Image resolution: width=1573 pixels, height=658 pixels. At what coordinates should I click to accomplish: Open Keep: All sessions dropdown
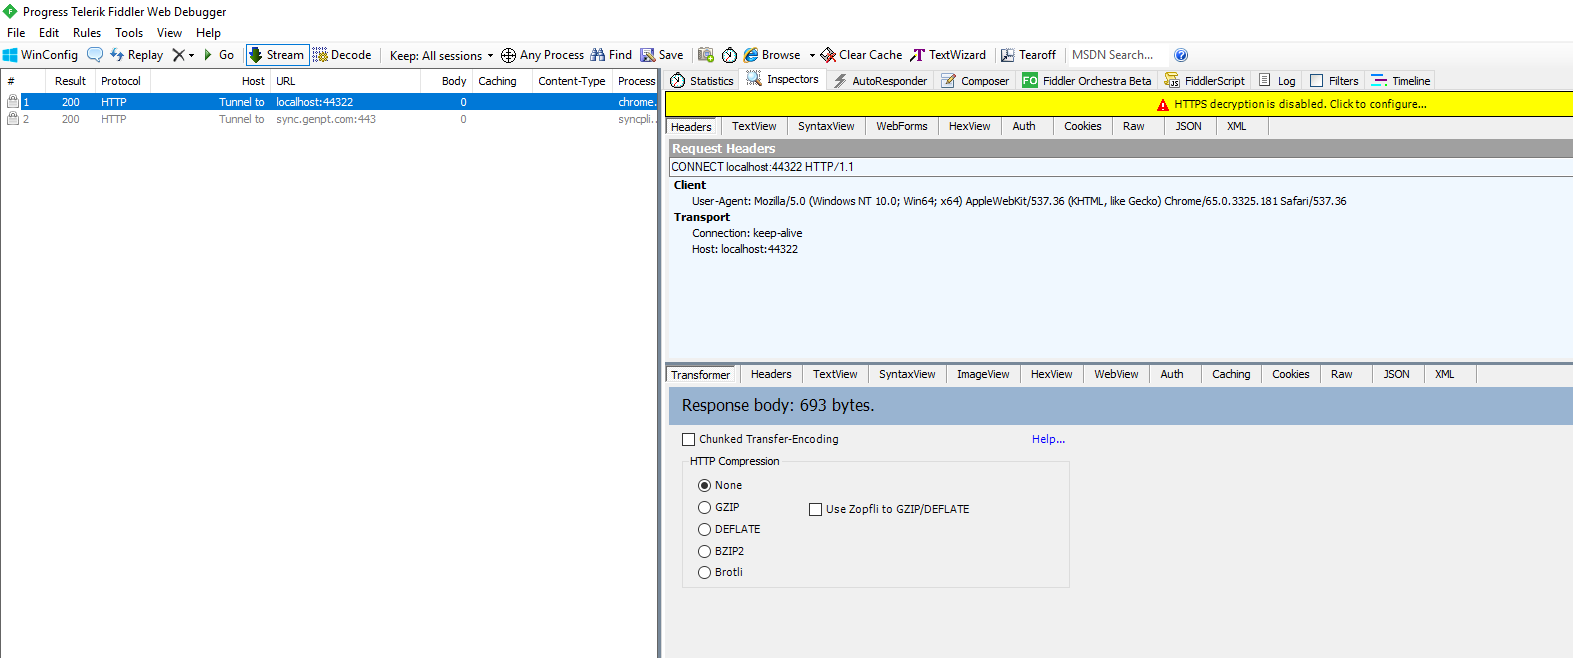441,56
